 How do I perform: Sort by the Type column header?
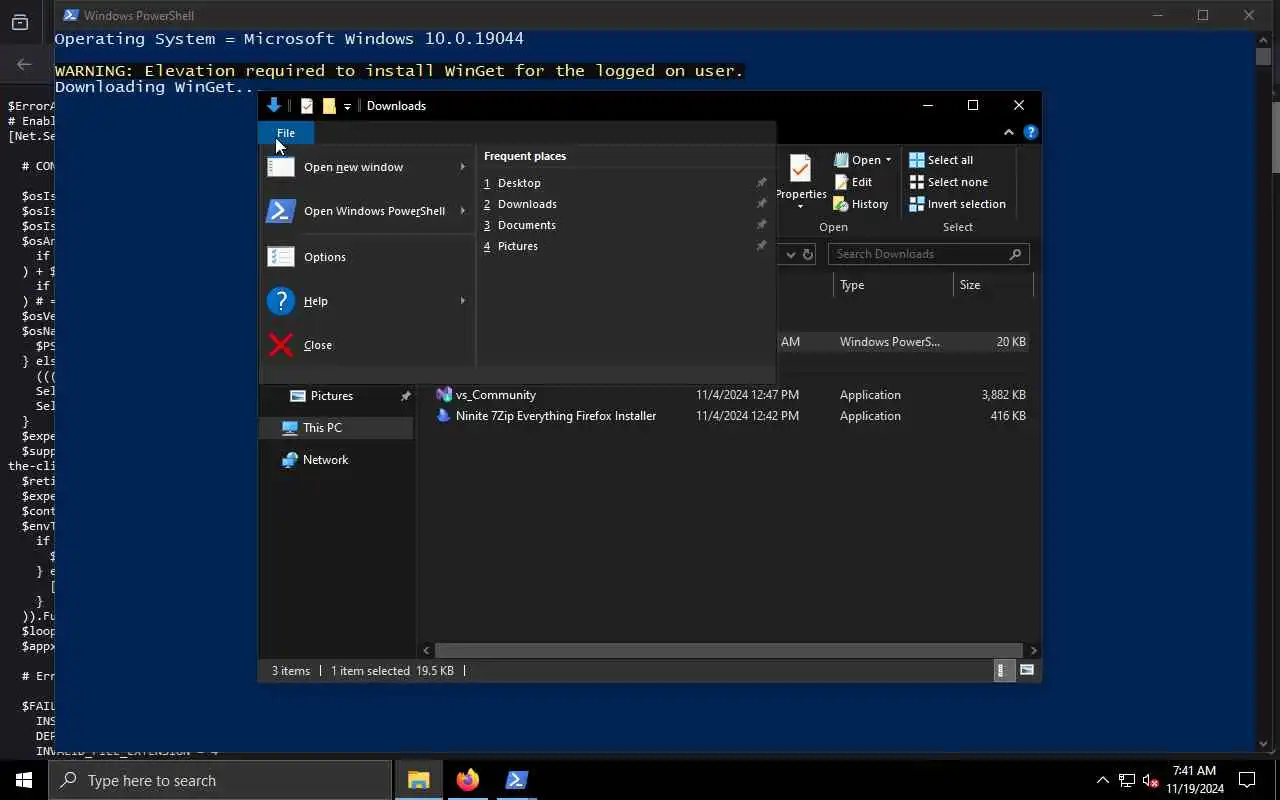[893, 285]
